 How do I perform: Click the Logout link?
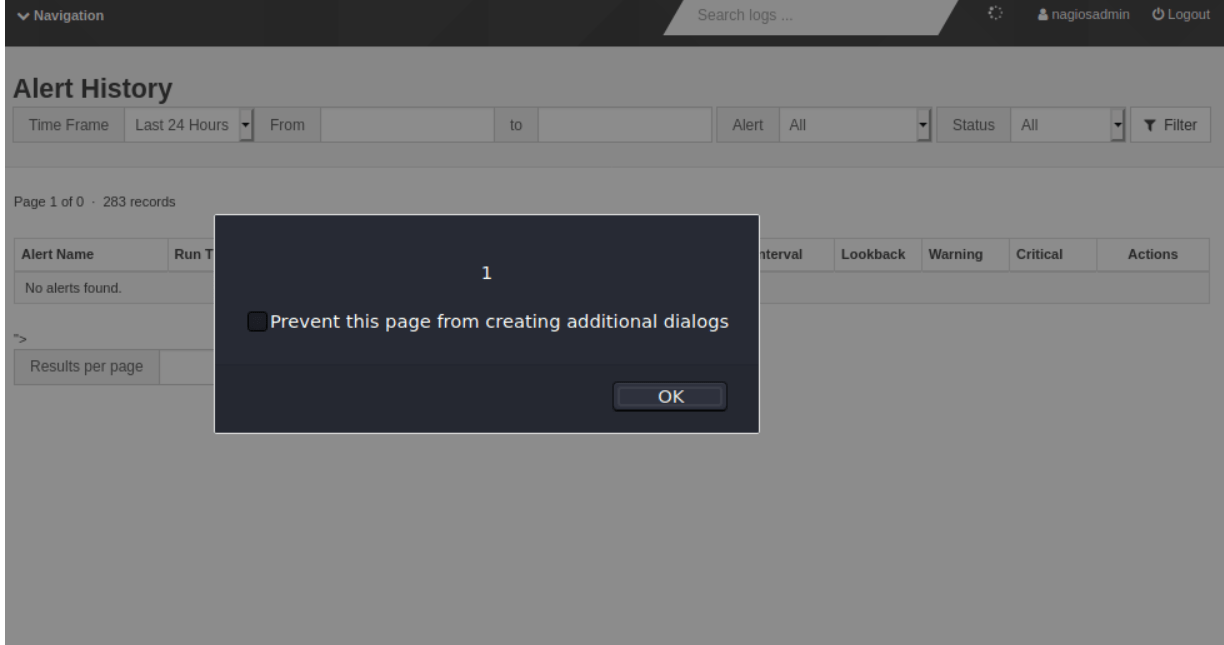point(1181,16)
